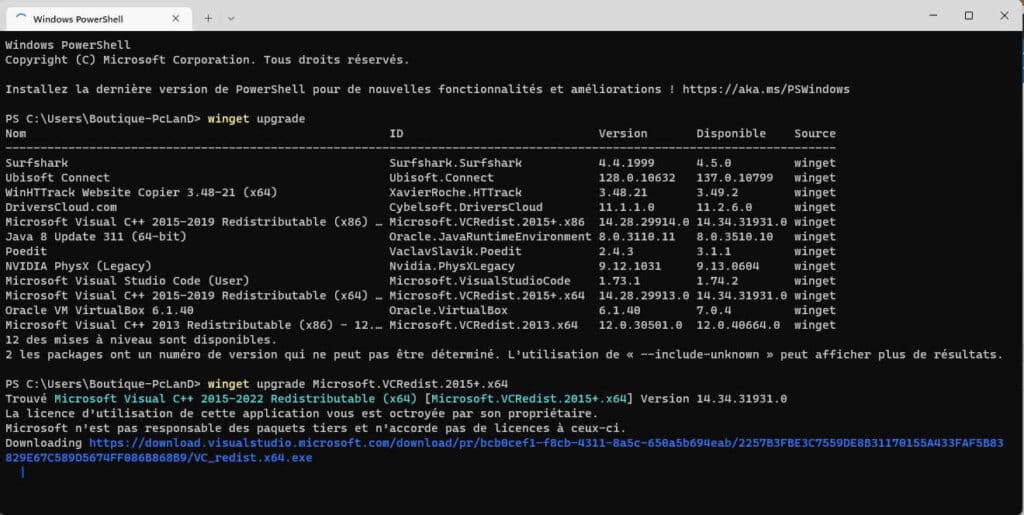Click the 'Microsoft.VCRedist.2015+.x86' ID
The height and width of the screenshot is (515, 1024).
click(487, 222)
